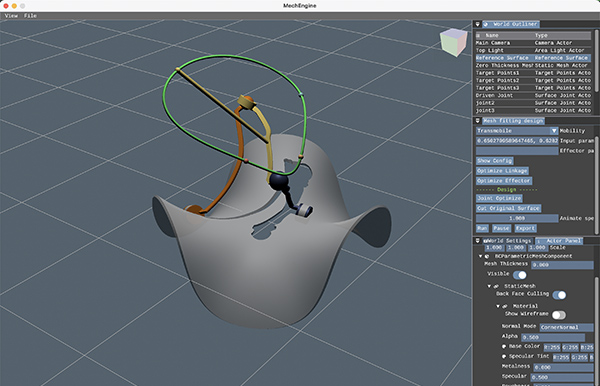
Task: Click the Base Color picker dot icon
Action: 504,347
